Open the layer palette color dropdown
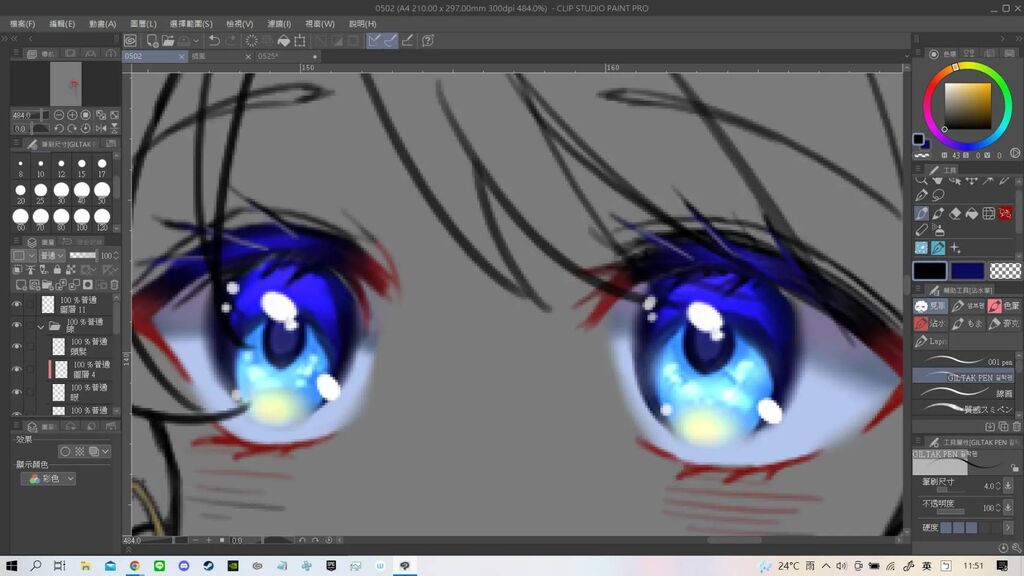 24,255
